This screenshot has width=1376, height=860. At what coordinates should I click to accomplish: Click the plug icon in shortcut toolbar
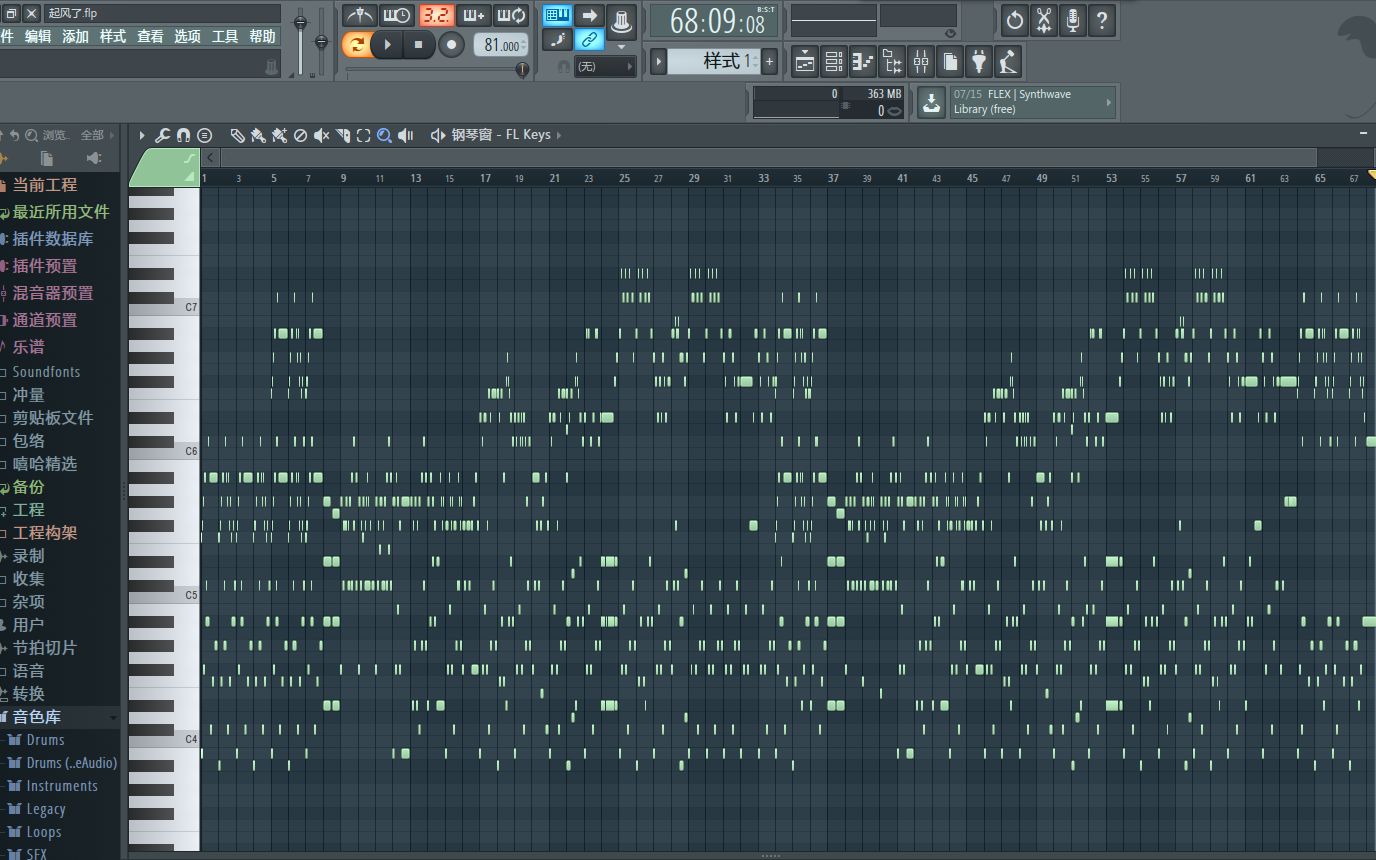pos(979,62)
